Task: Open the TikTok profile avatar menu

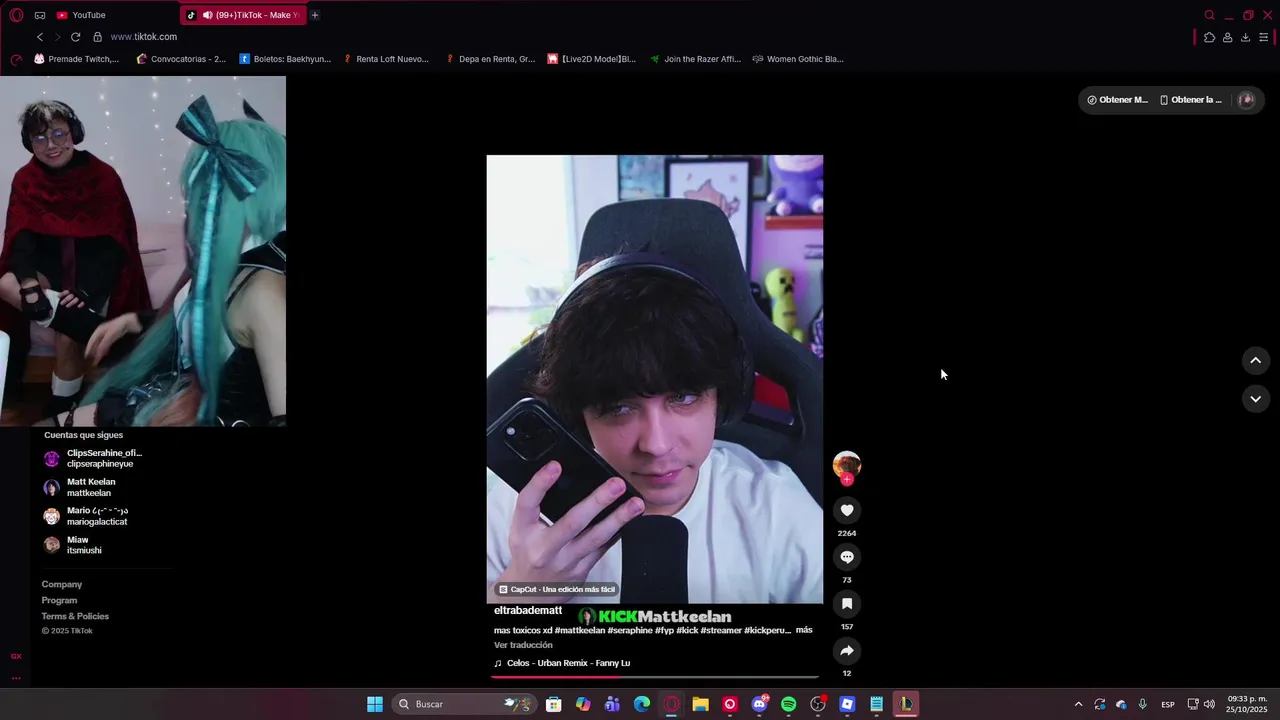Action: (x=1246, y=100)
